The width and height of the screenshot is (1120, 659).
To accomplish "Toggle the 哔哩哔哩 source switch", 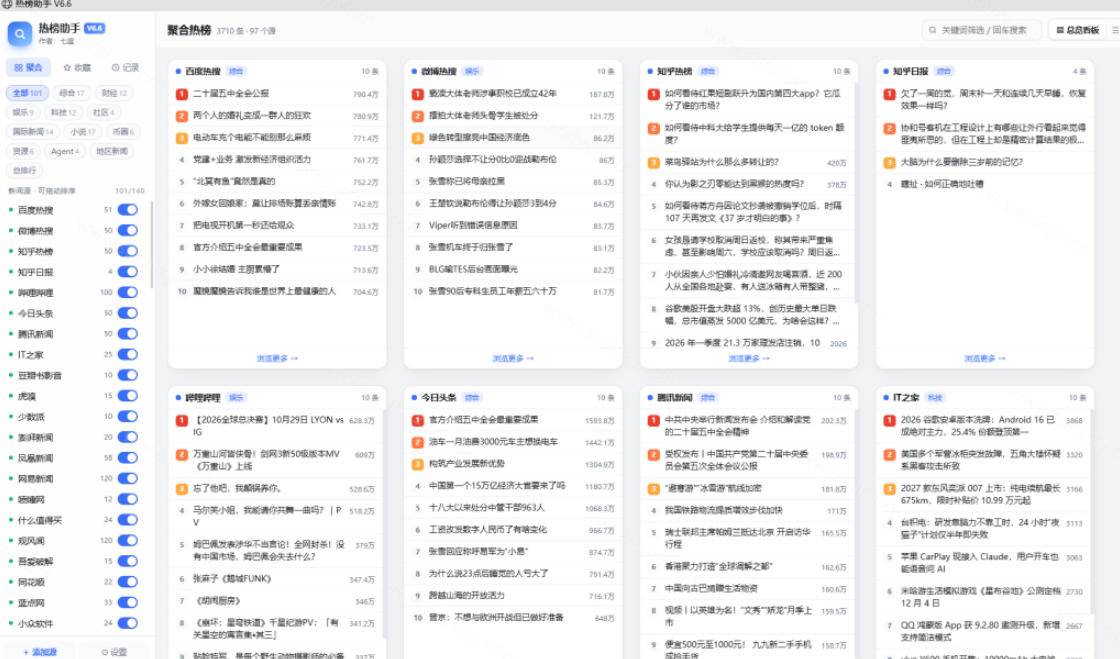I will click(128, 293).
